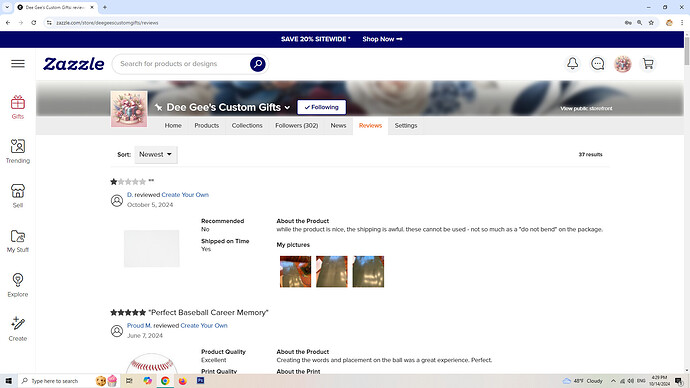This screenshot has width=690, height=388.
Task: Open Chrome three-dot menu
Action: click(x=682, y=22)
